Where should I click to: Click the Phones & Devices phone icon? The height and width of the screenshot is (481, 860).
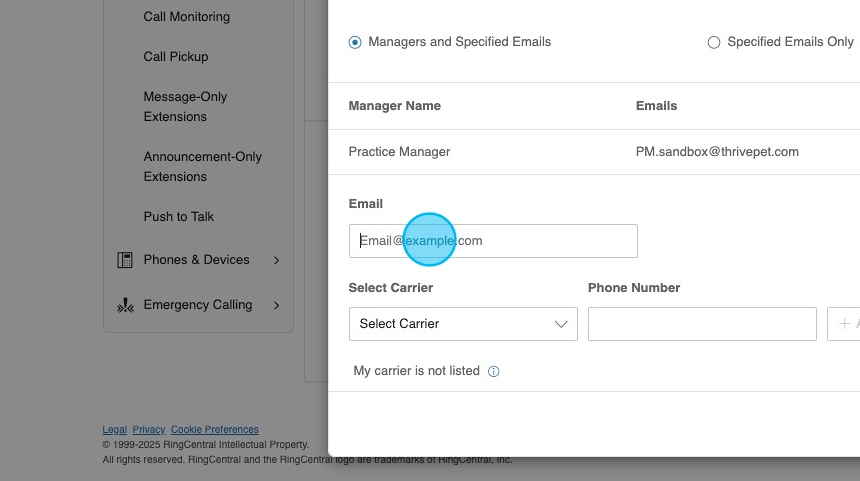click(125, 260)
